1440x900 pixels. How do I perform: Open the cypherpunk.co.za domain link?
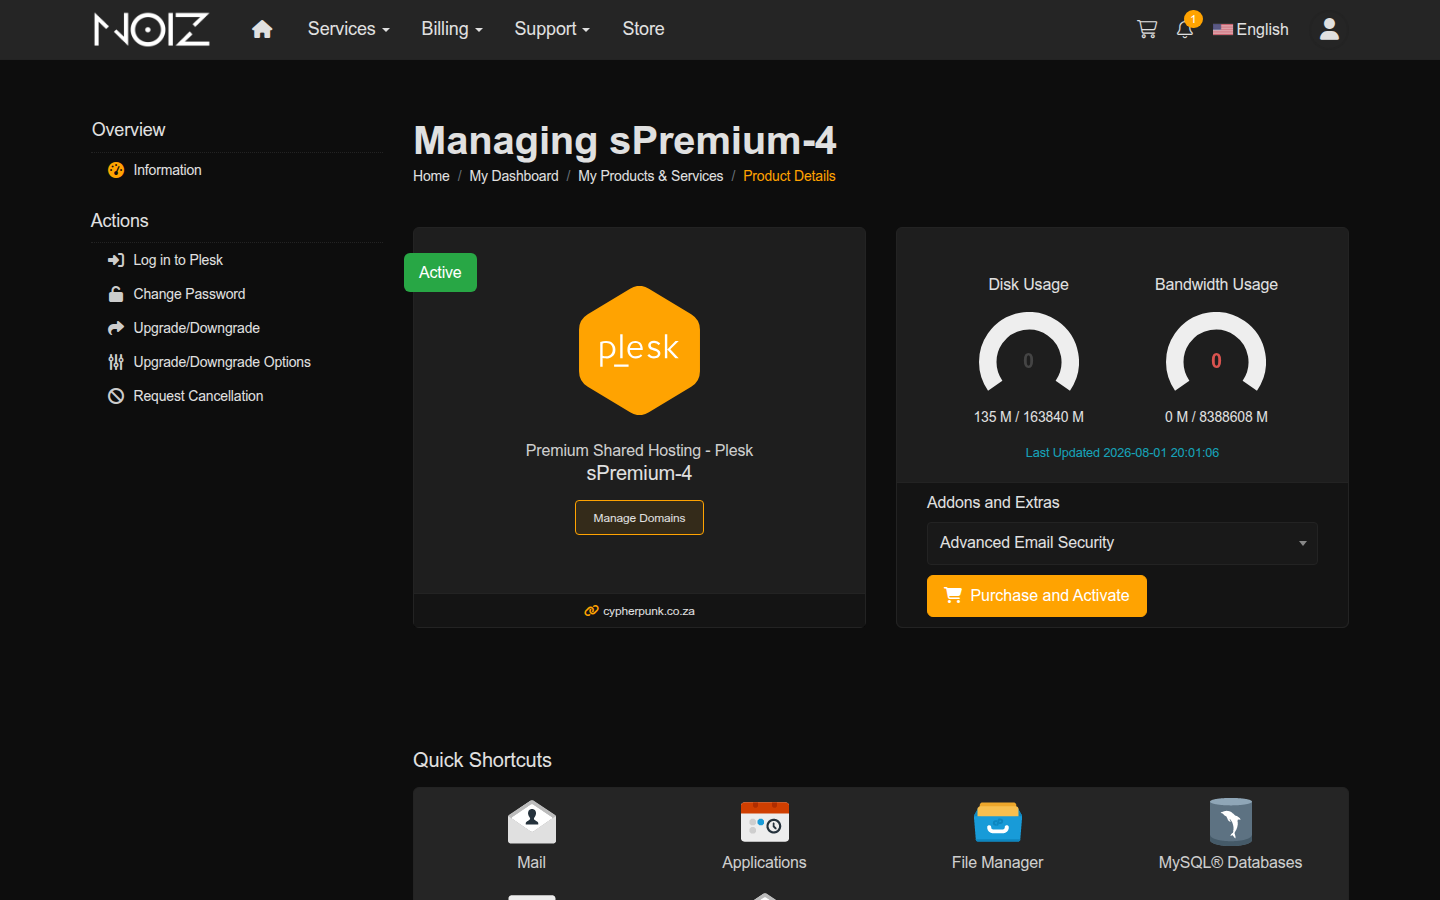[x=649, y=611]
